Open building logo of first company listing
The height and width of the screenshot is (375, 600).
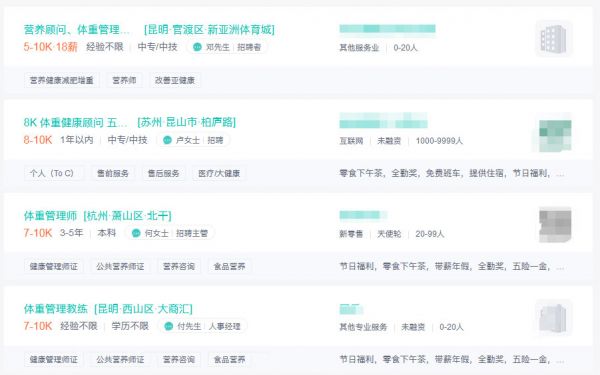(553, 39)
